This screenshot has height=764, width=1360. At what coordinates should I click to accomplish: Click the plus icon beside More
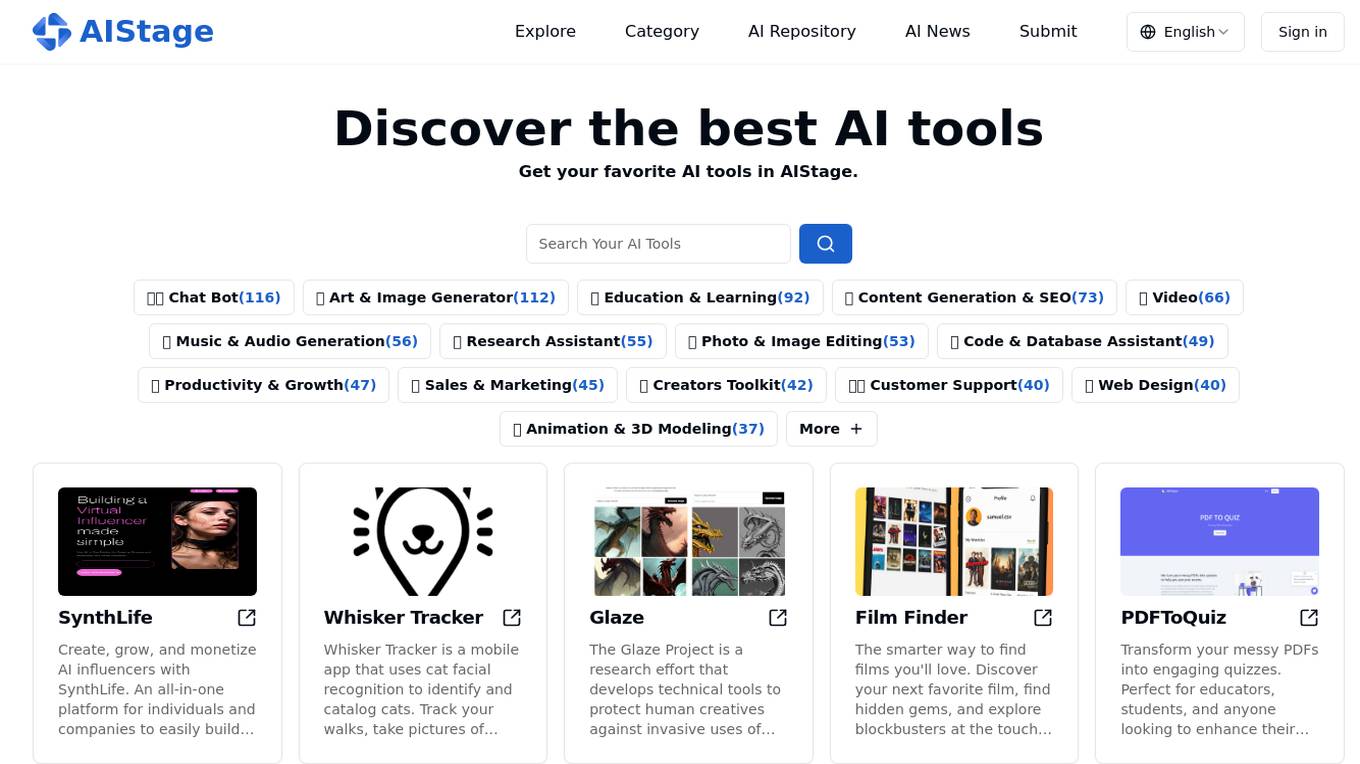click(x=856, y=429)
